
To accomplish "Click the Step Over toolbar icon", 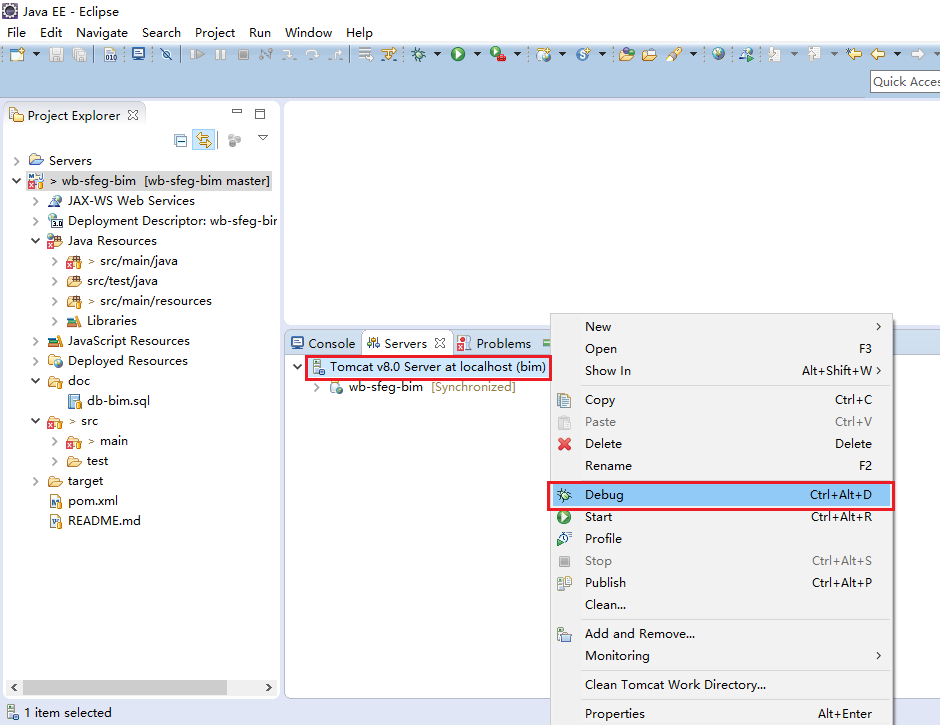I will [312, 55].
